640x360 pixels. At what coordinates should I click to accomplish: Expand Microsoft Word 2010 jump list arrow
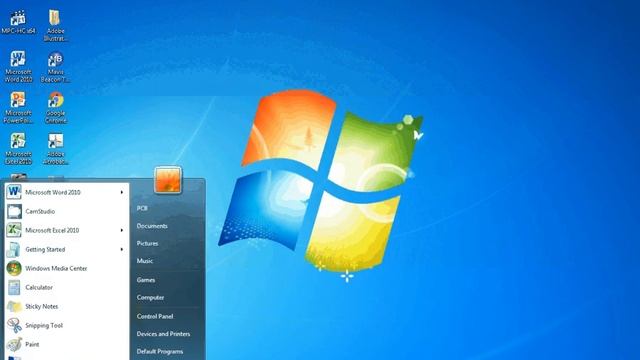[122, 192]
